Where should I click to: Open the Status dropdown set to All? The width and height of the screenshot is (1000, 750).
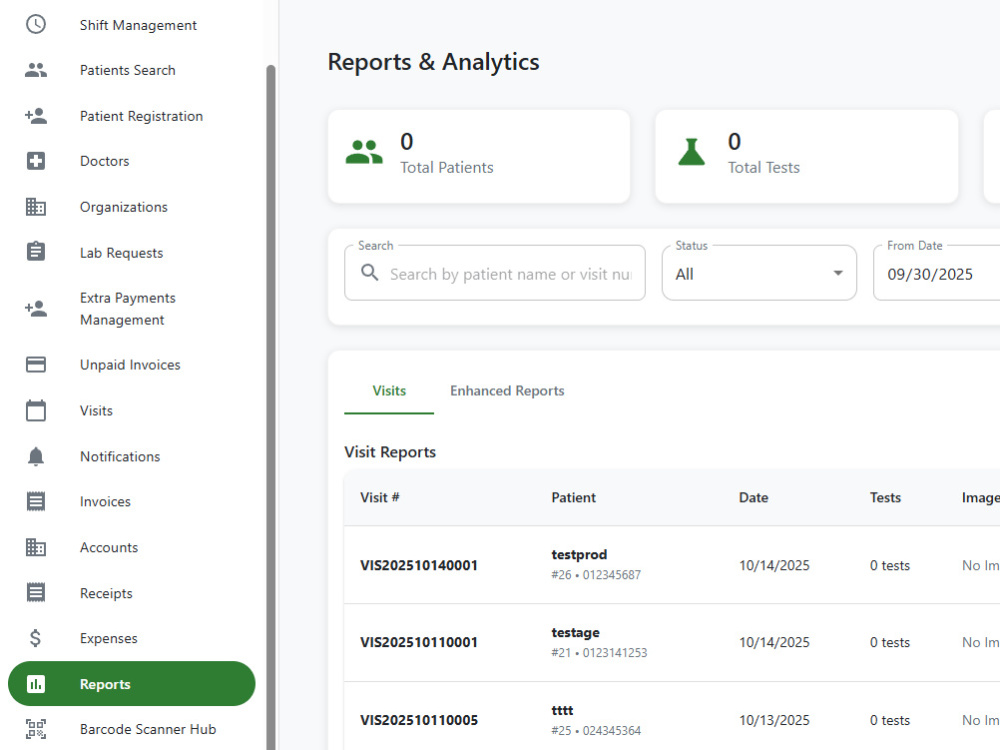coord(759,273)
